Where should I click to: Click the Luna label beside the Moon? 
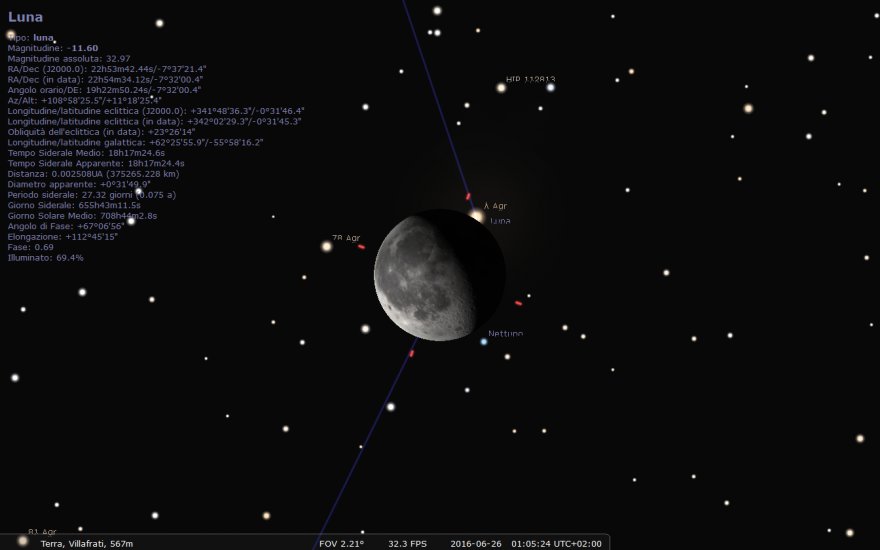coord(500,220)
